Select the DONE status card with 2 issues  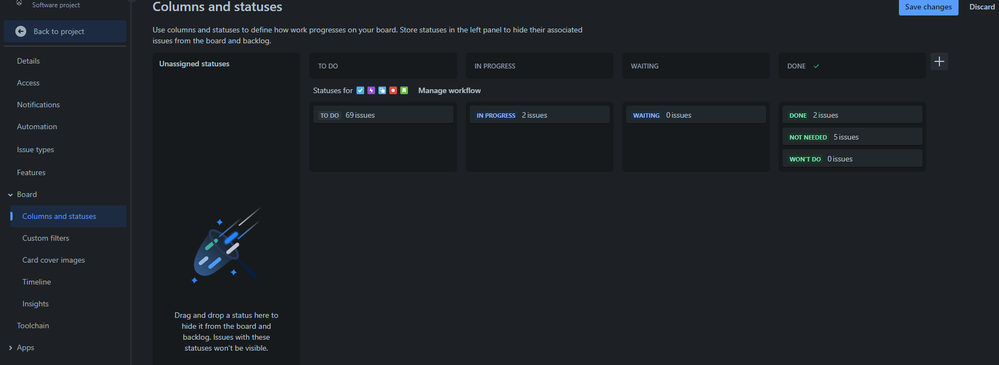(x=852, y=115)
